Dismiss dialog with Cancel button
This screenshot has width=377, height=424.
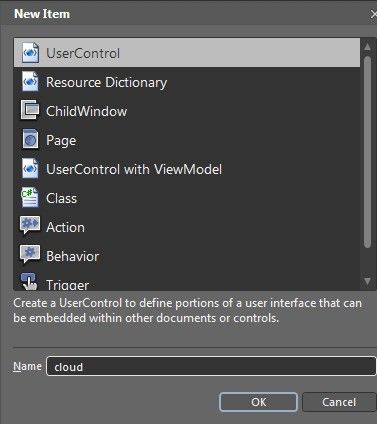339,402
